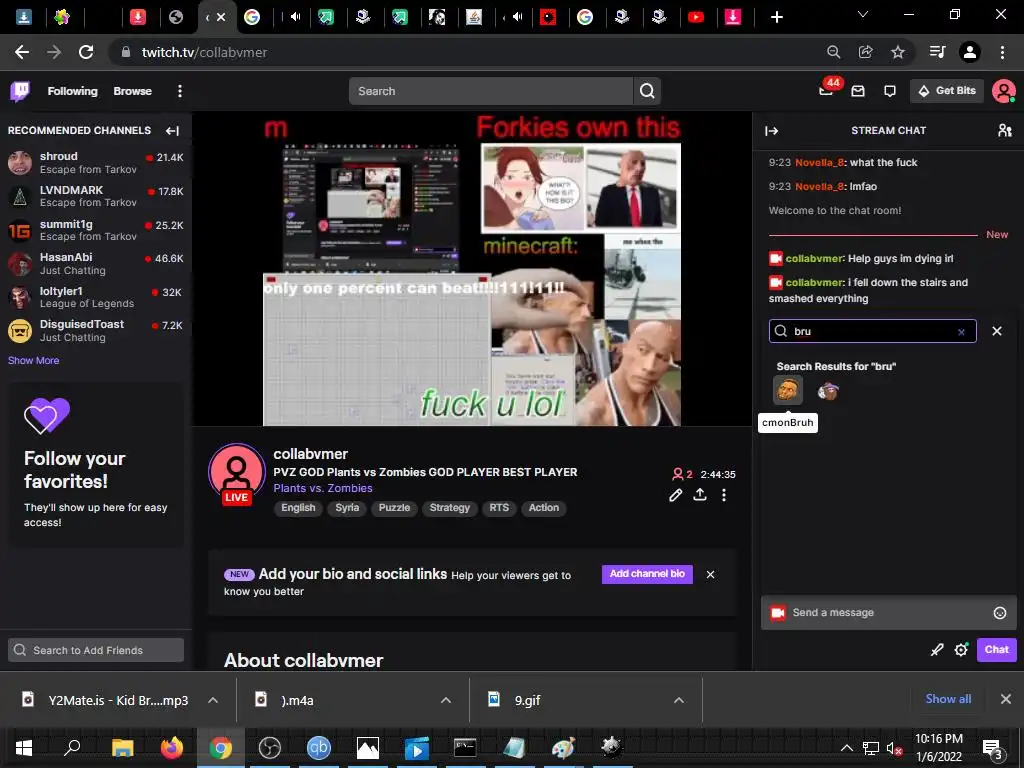Screen dimensions: 1024x768
Task: Open the whispers speech bubble icon
Action: click(889, 91)
